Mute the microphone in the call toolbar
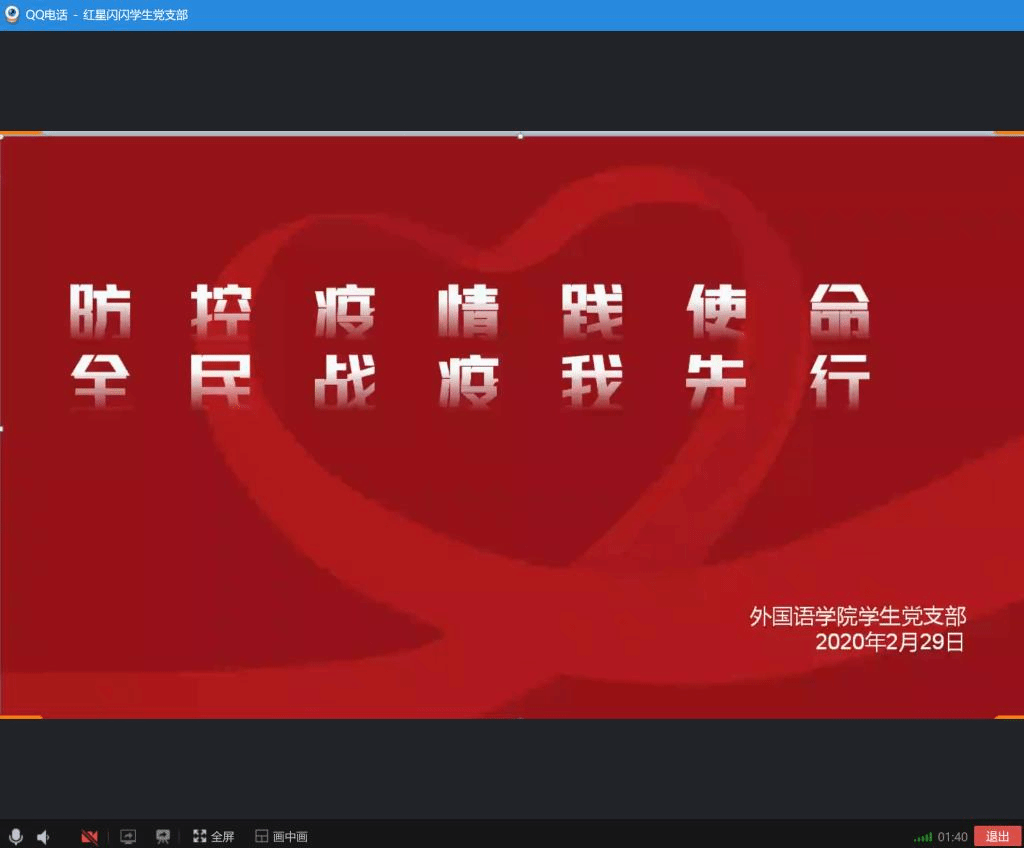Viewport: 1024px width, 848px height. pos(15,836)
